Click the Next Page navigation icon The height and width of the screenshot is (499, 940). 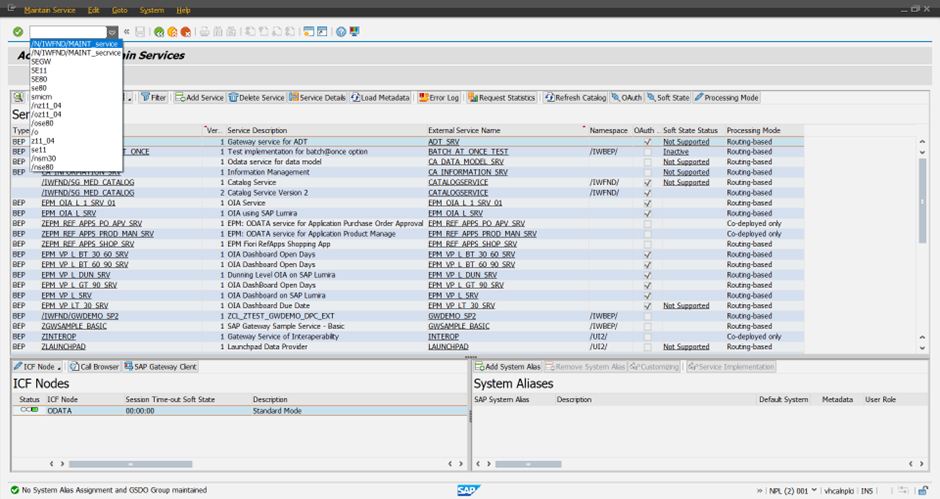[276, 32]
